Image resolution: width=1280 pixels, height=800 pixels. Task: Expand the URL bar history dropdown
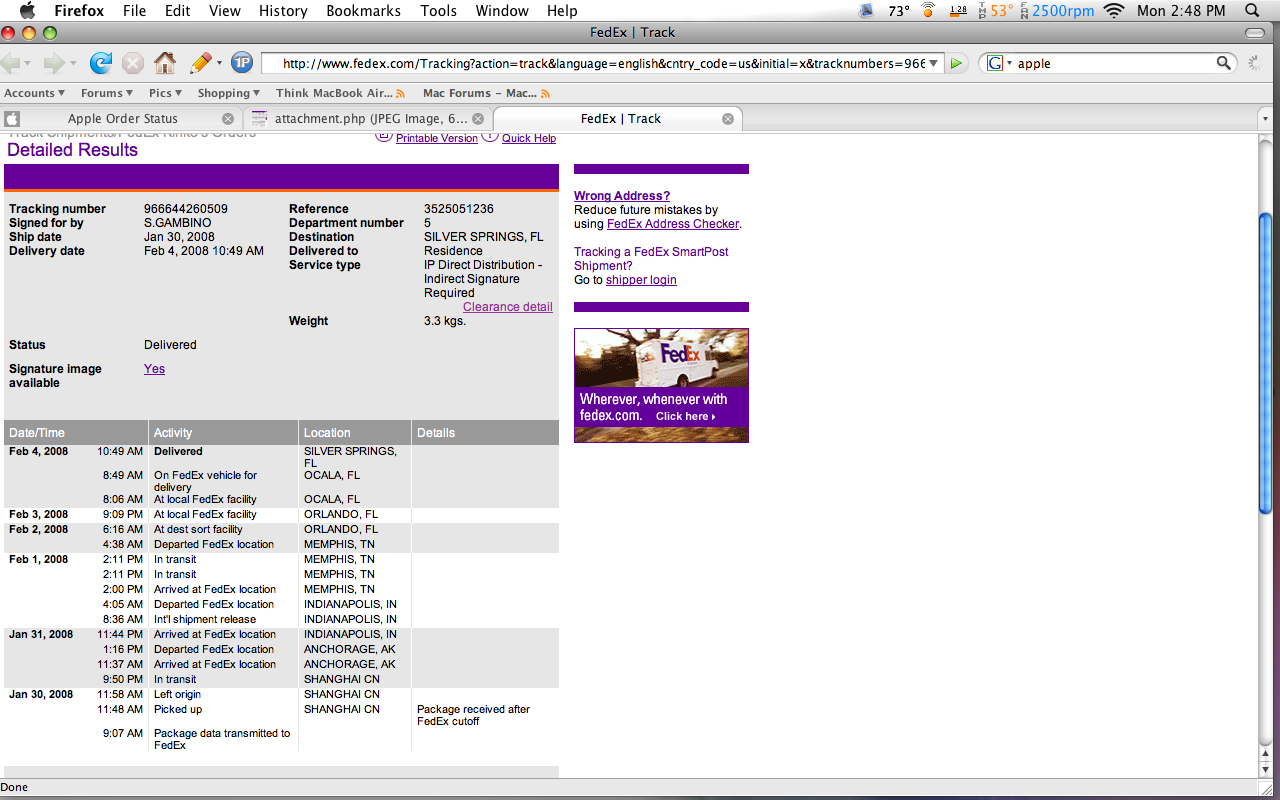coord(934,63)
